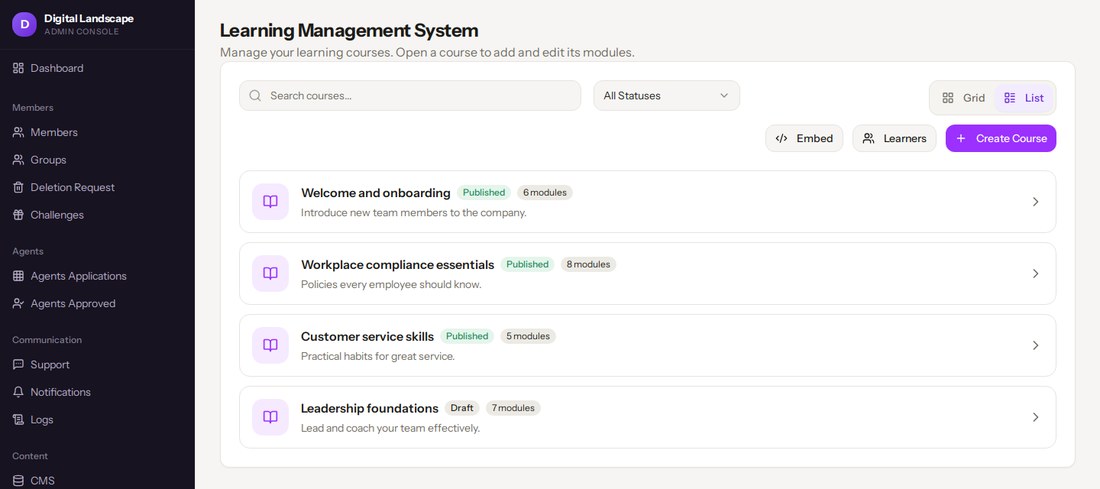Click the Learning Management System heading

click(x=349, y=30)
